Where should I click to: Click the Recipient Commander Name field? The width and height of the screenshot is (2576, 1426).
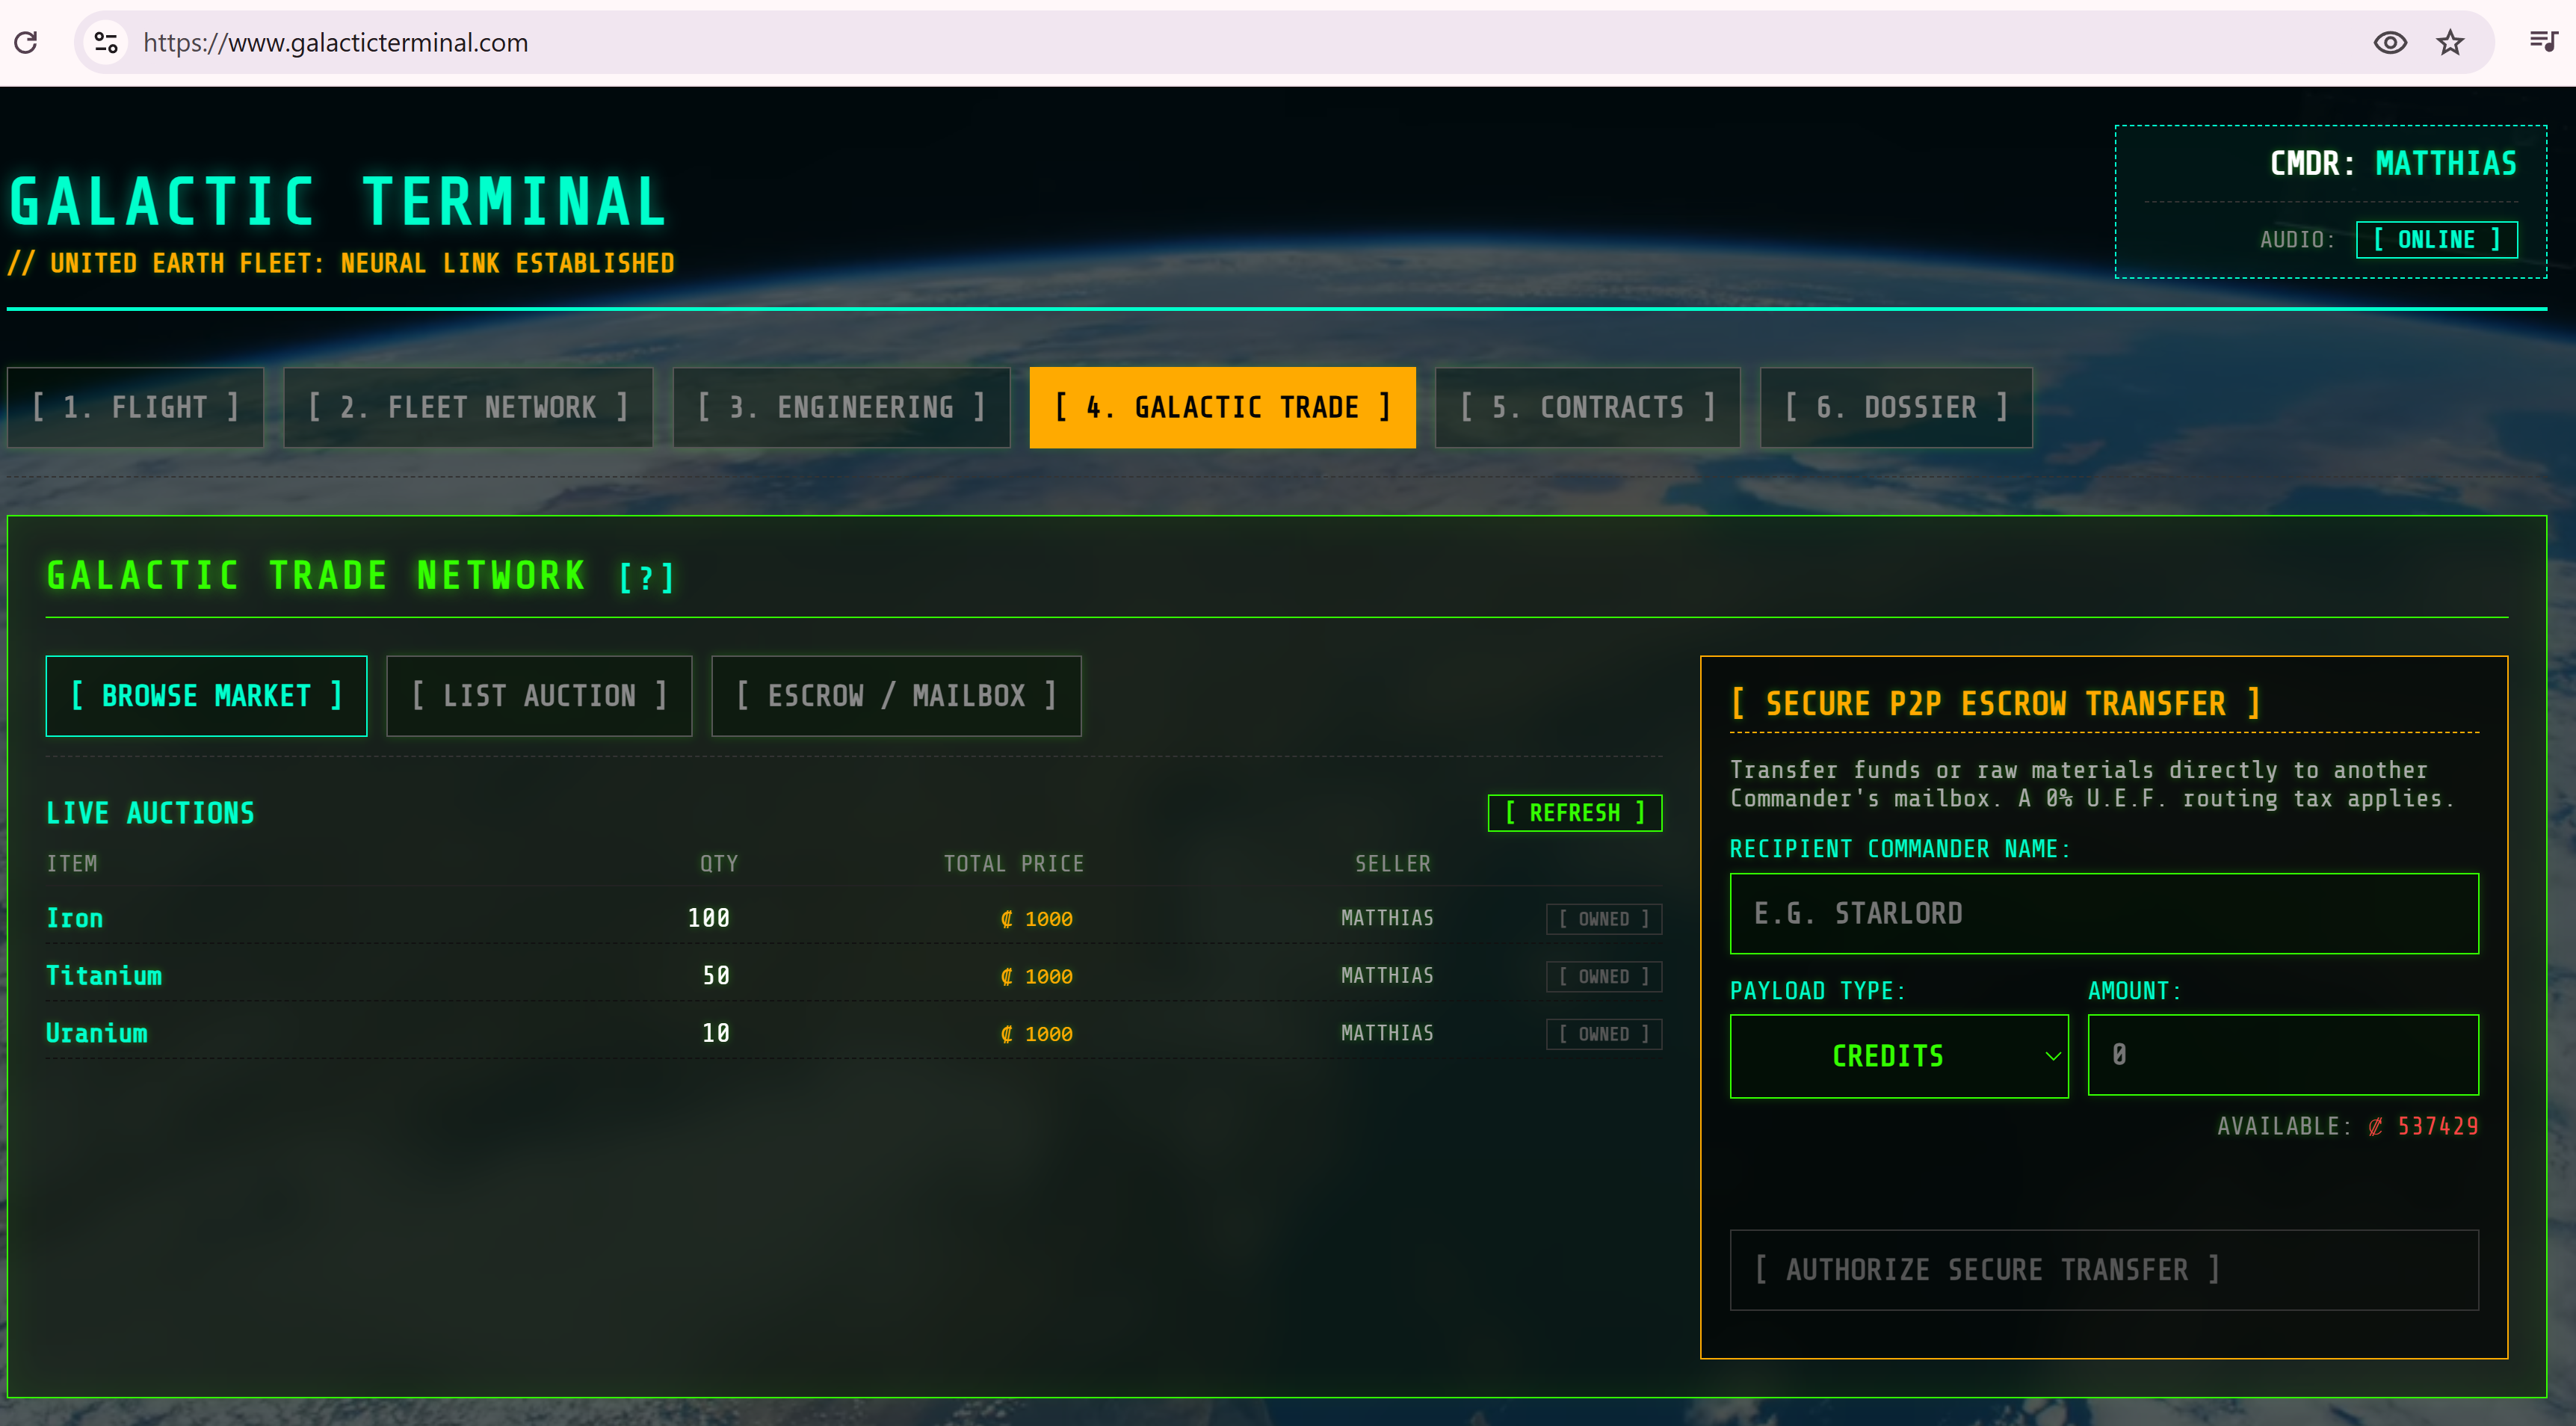(x=2103, y=913)
